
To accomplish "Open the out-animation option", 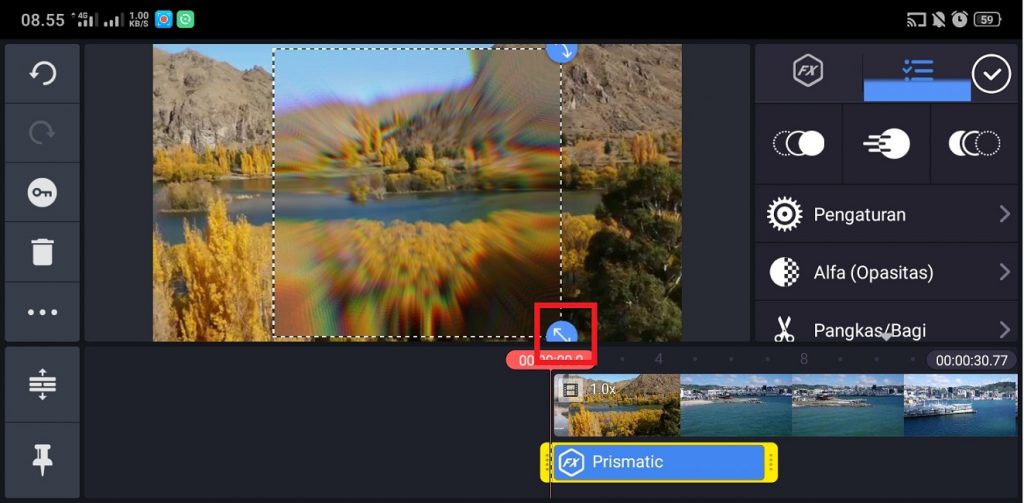I will pos(974,143).
